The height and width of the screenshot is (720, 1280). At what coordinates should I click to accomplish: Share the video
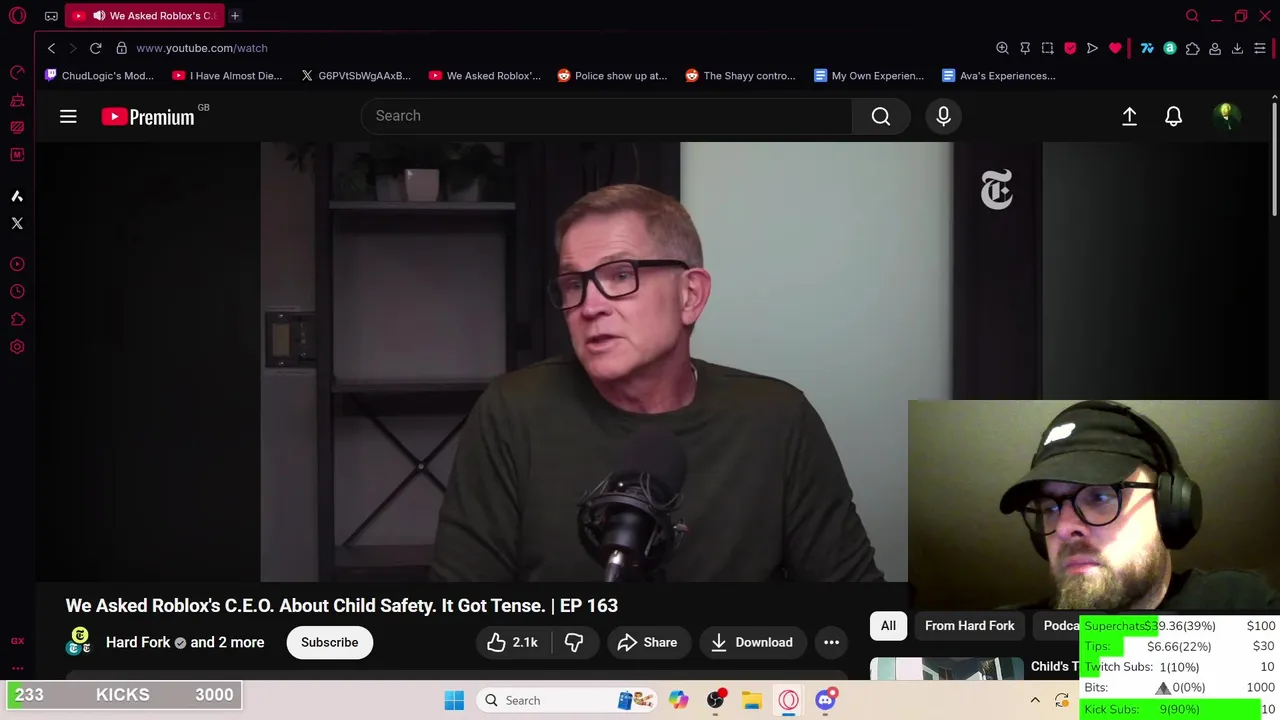tap(647, 642)
